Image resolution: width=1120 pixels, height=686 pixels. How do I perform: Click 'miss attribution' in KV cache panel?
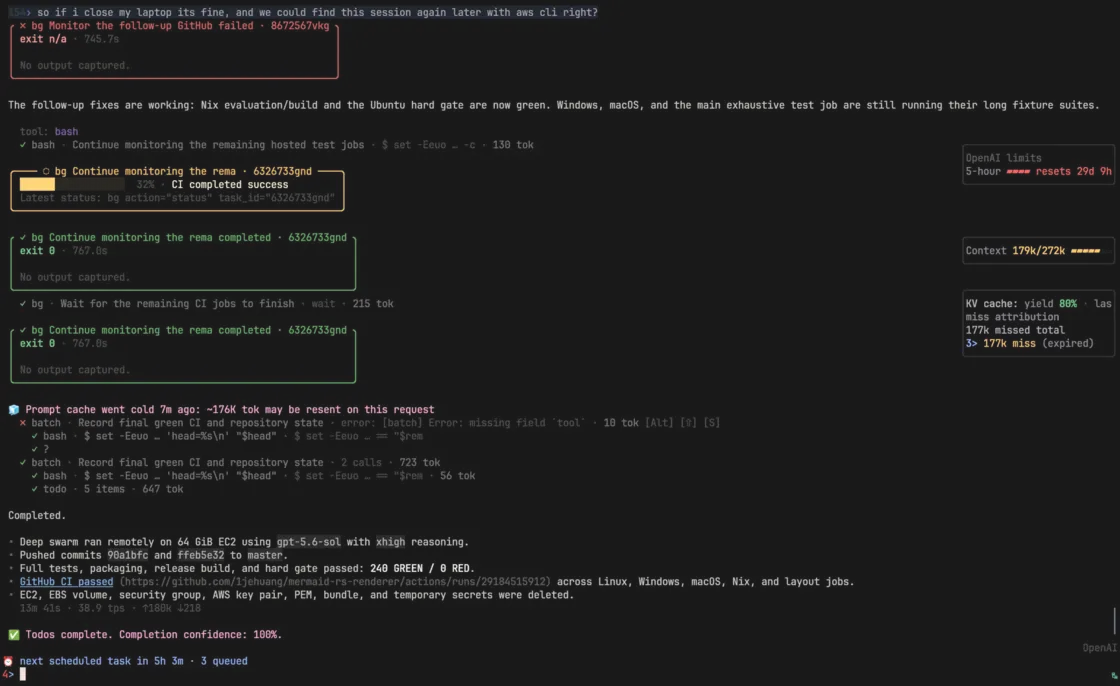click(x=1012, y=317)
